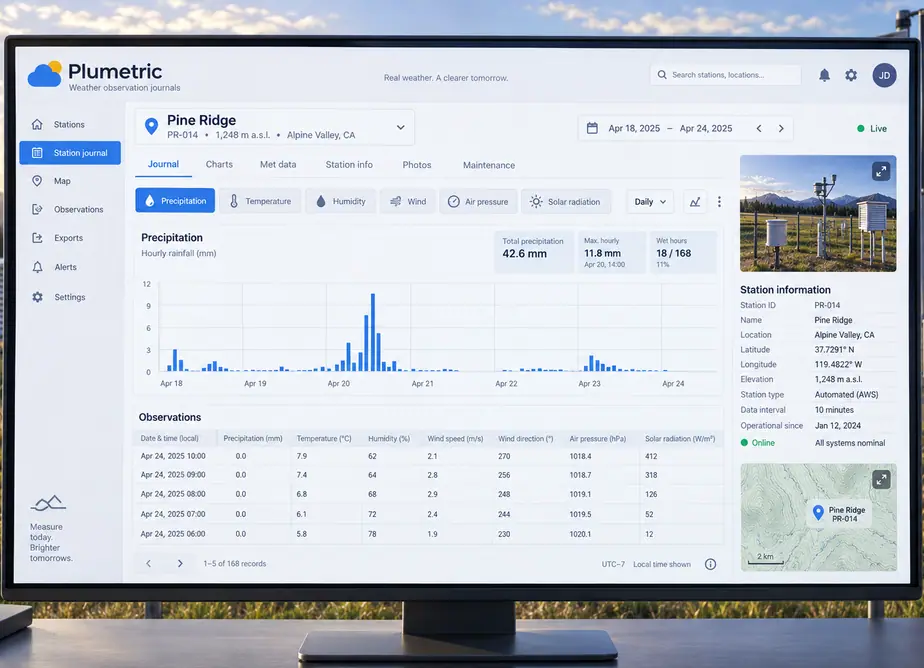Open Stations in the sidebar
Screen dimensions: 924x668
[x=70, y=124]
